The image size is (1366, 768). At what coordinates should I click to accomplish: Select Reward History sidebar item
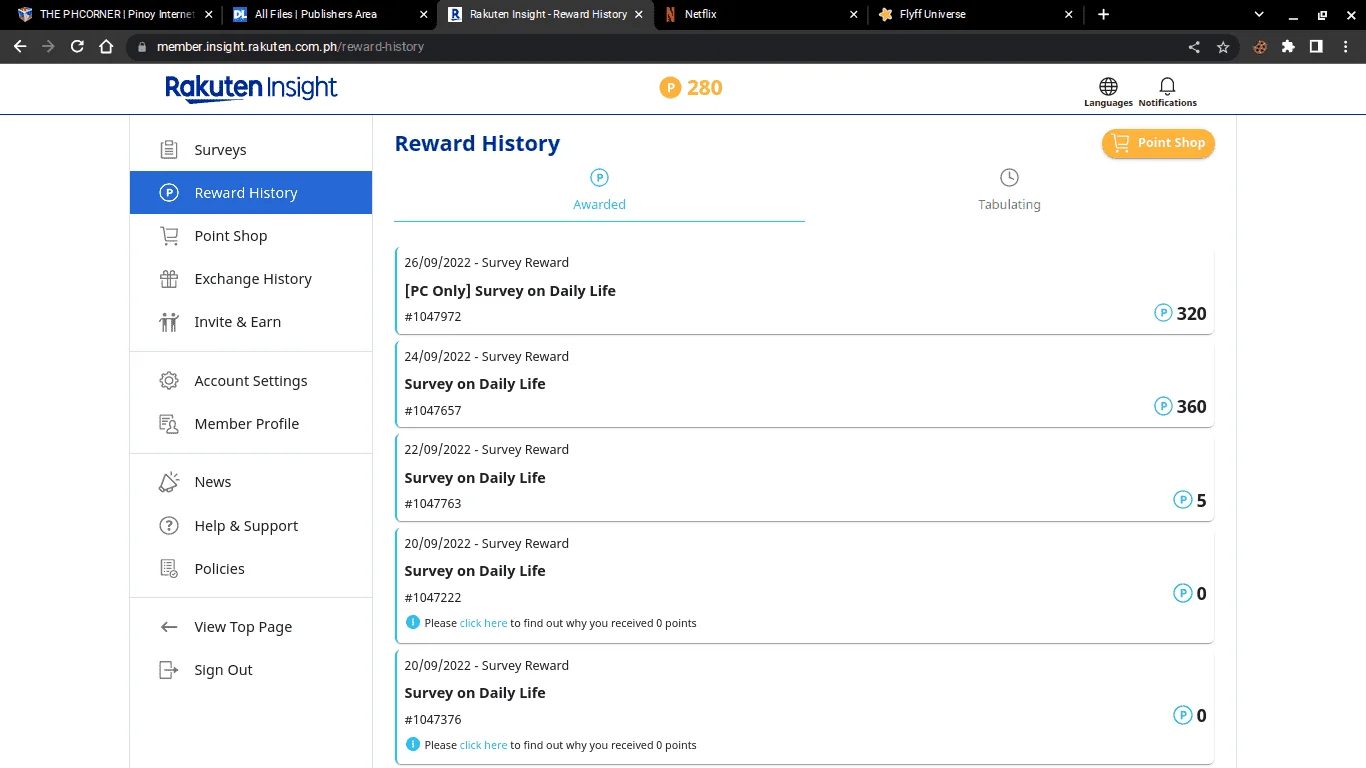250,193
